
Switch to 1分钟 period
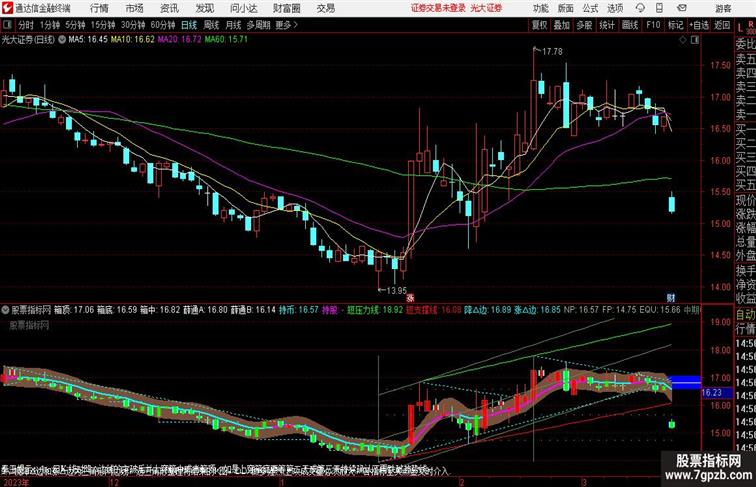[50, 25]
